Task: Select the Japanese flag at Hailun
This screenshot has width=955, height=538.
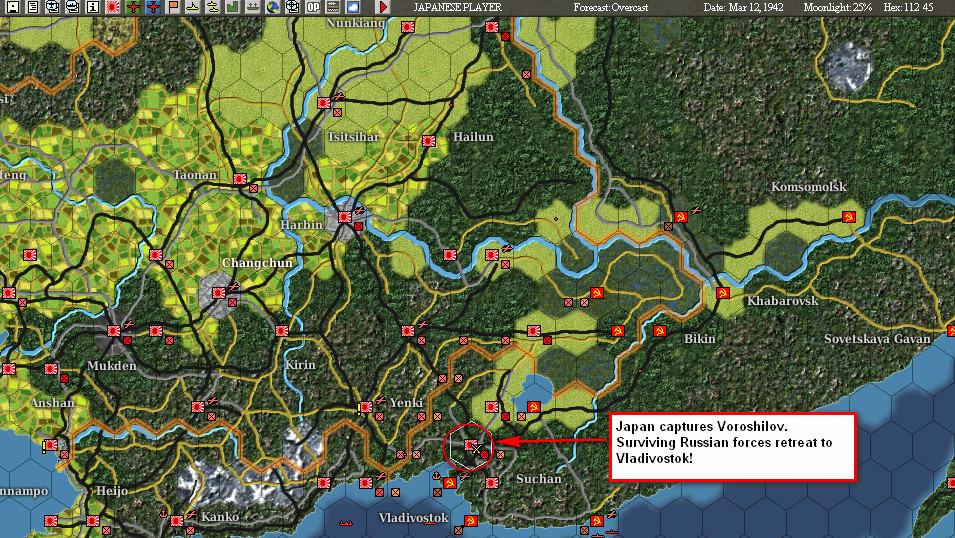Action: click(x=429, y=141)
